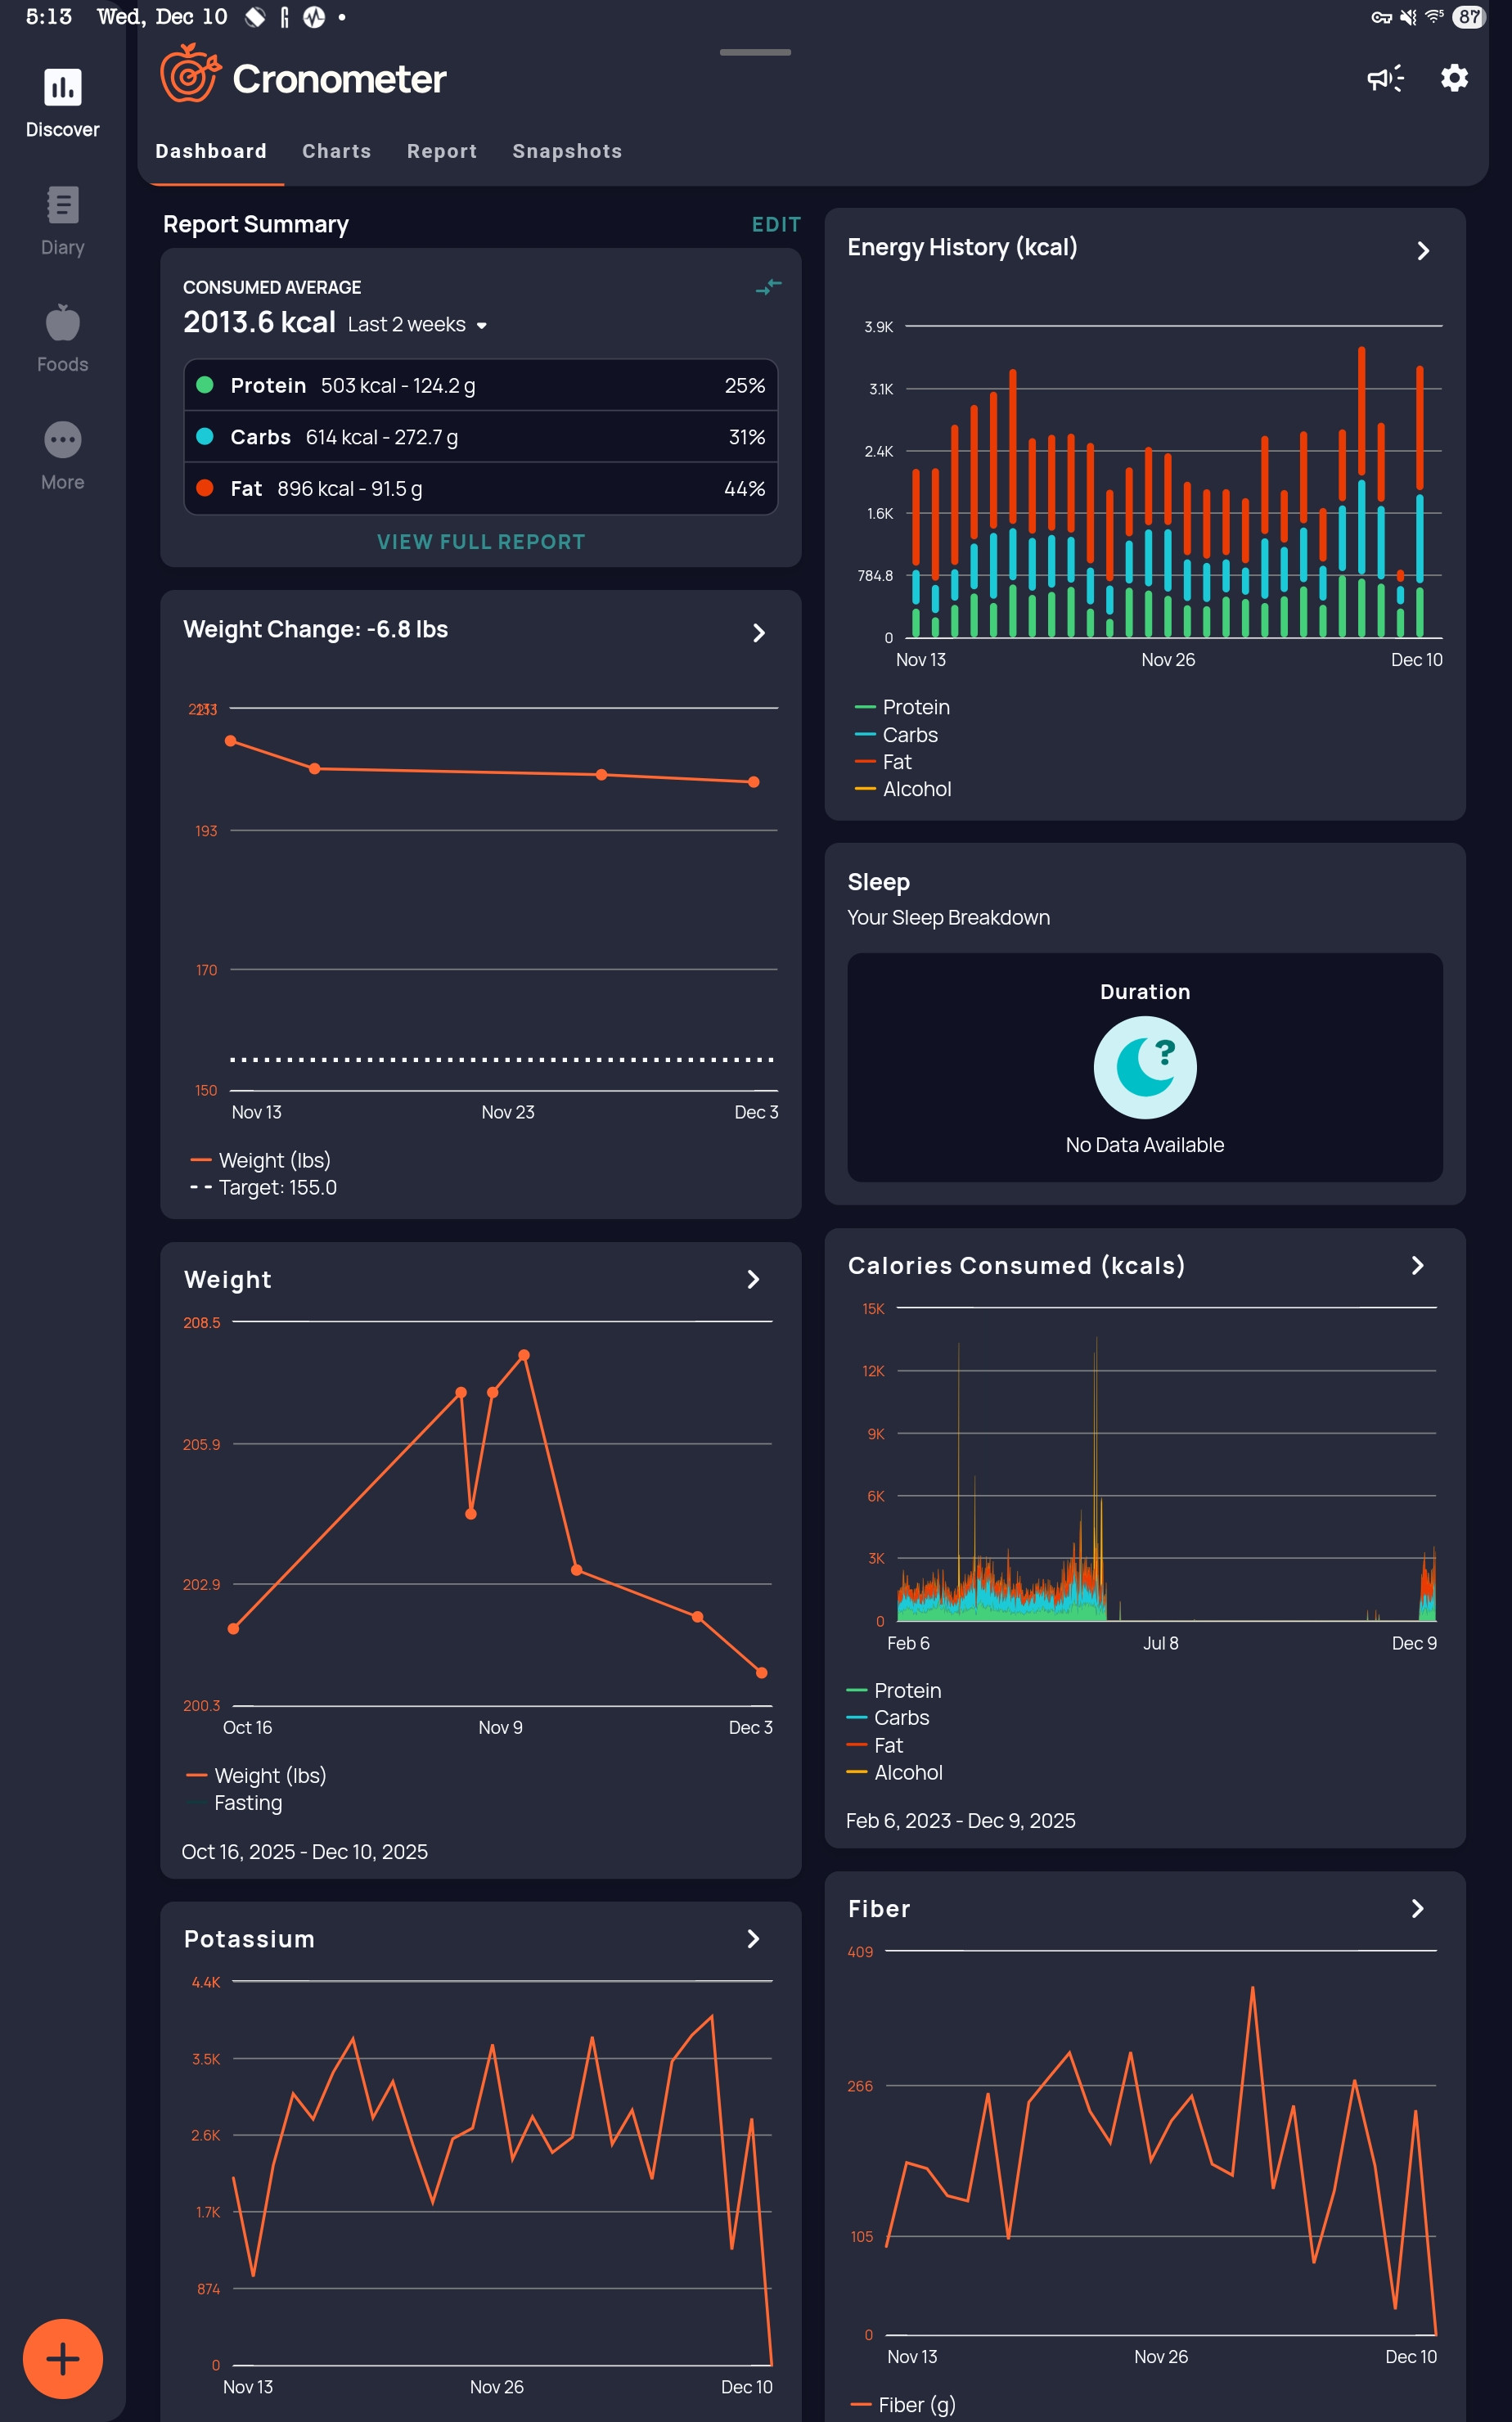Open the Last 2 weeks dropdown

coord(417,324)
